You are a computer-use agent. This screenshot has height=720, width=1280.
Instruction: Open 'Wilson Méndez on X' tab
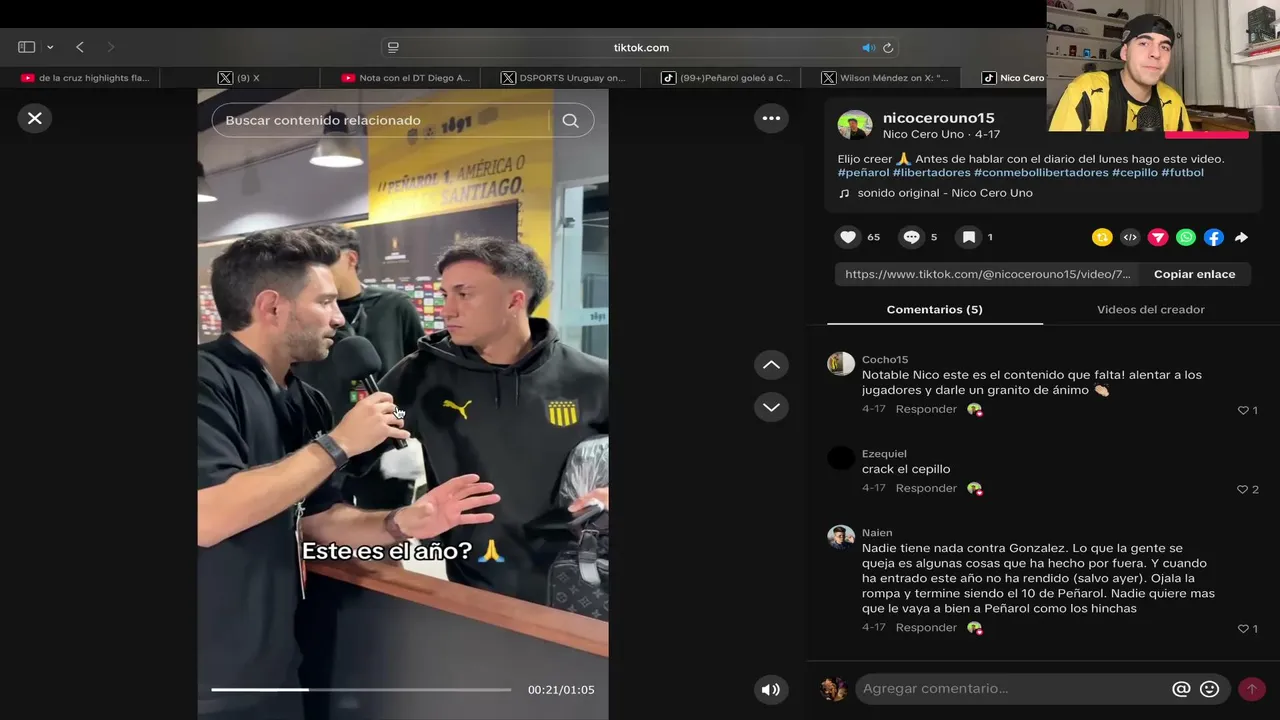(885, 78)
